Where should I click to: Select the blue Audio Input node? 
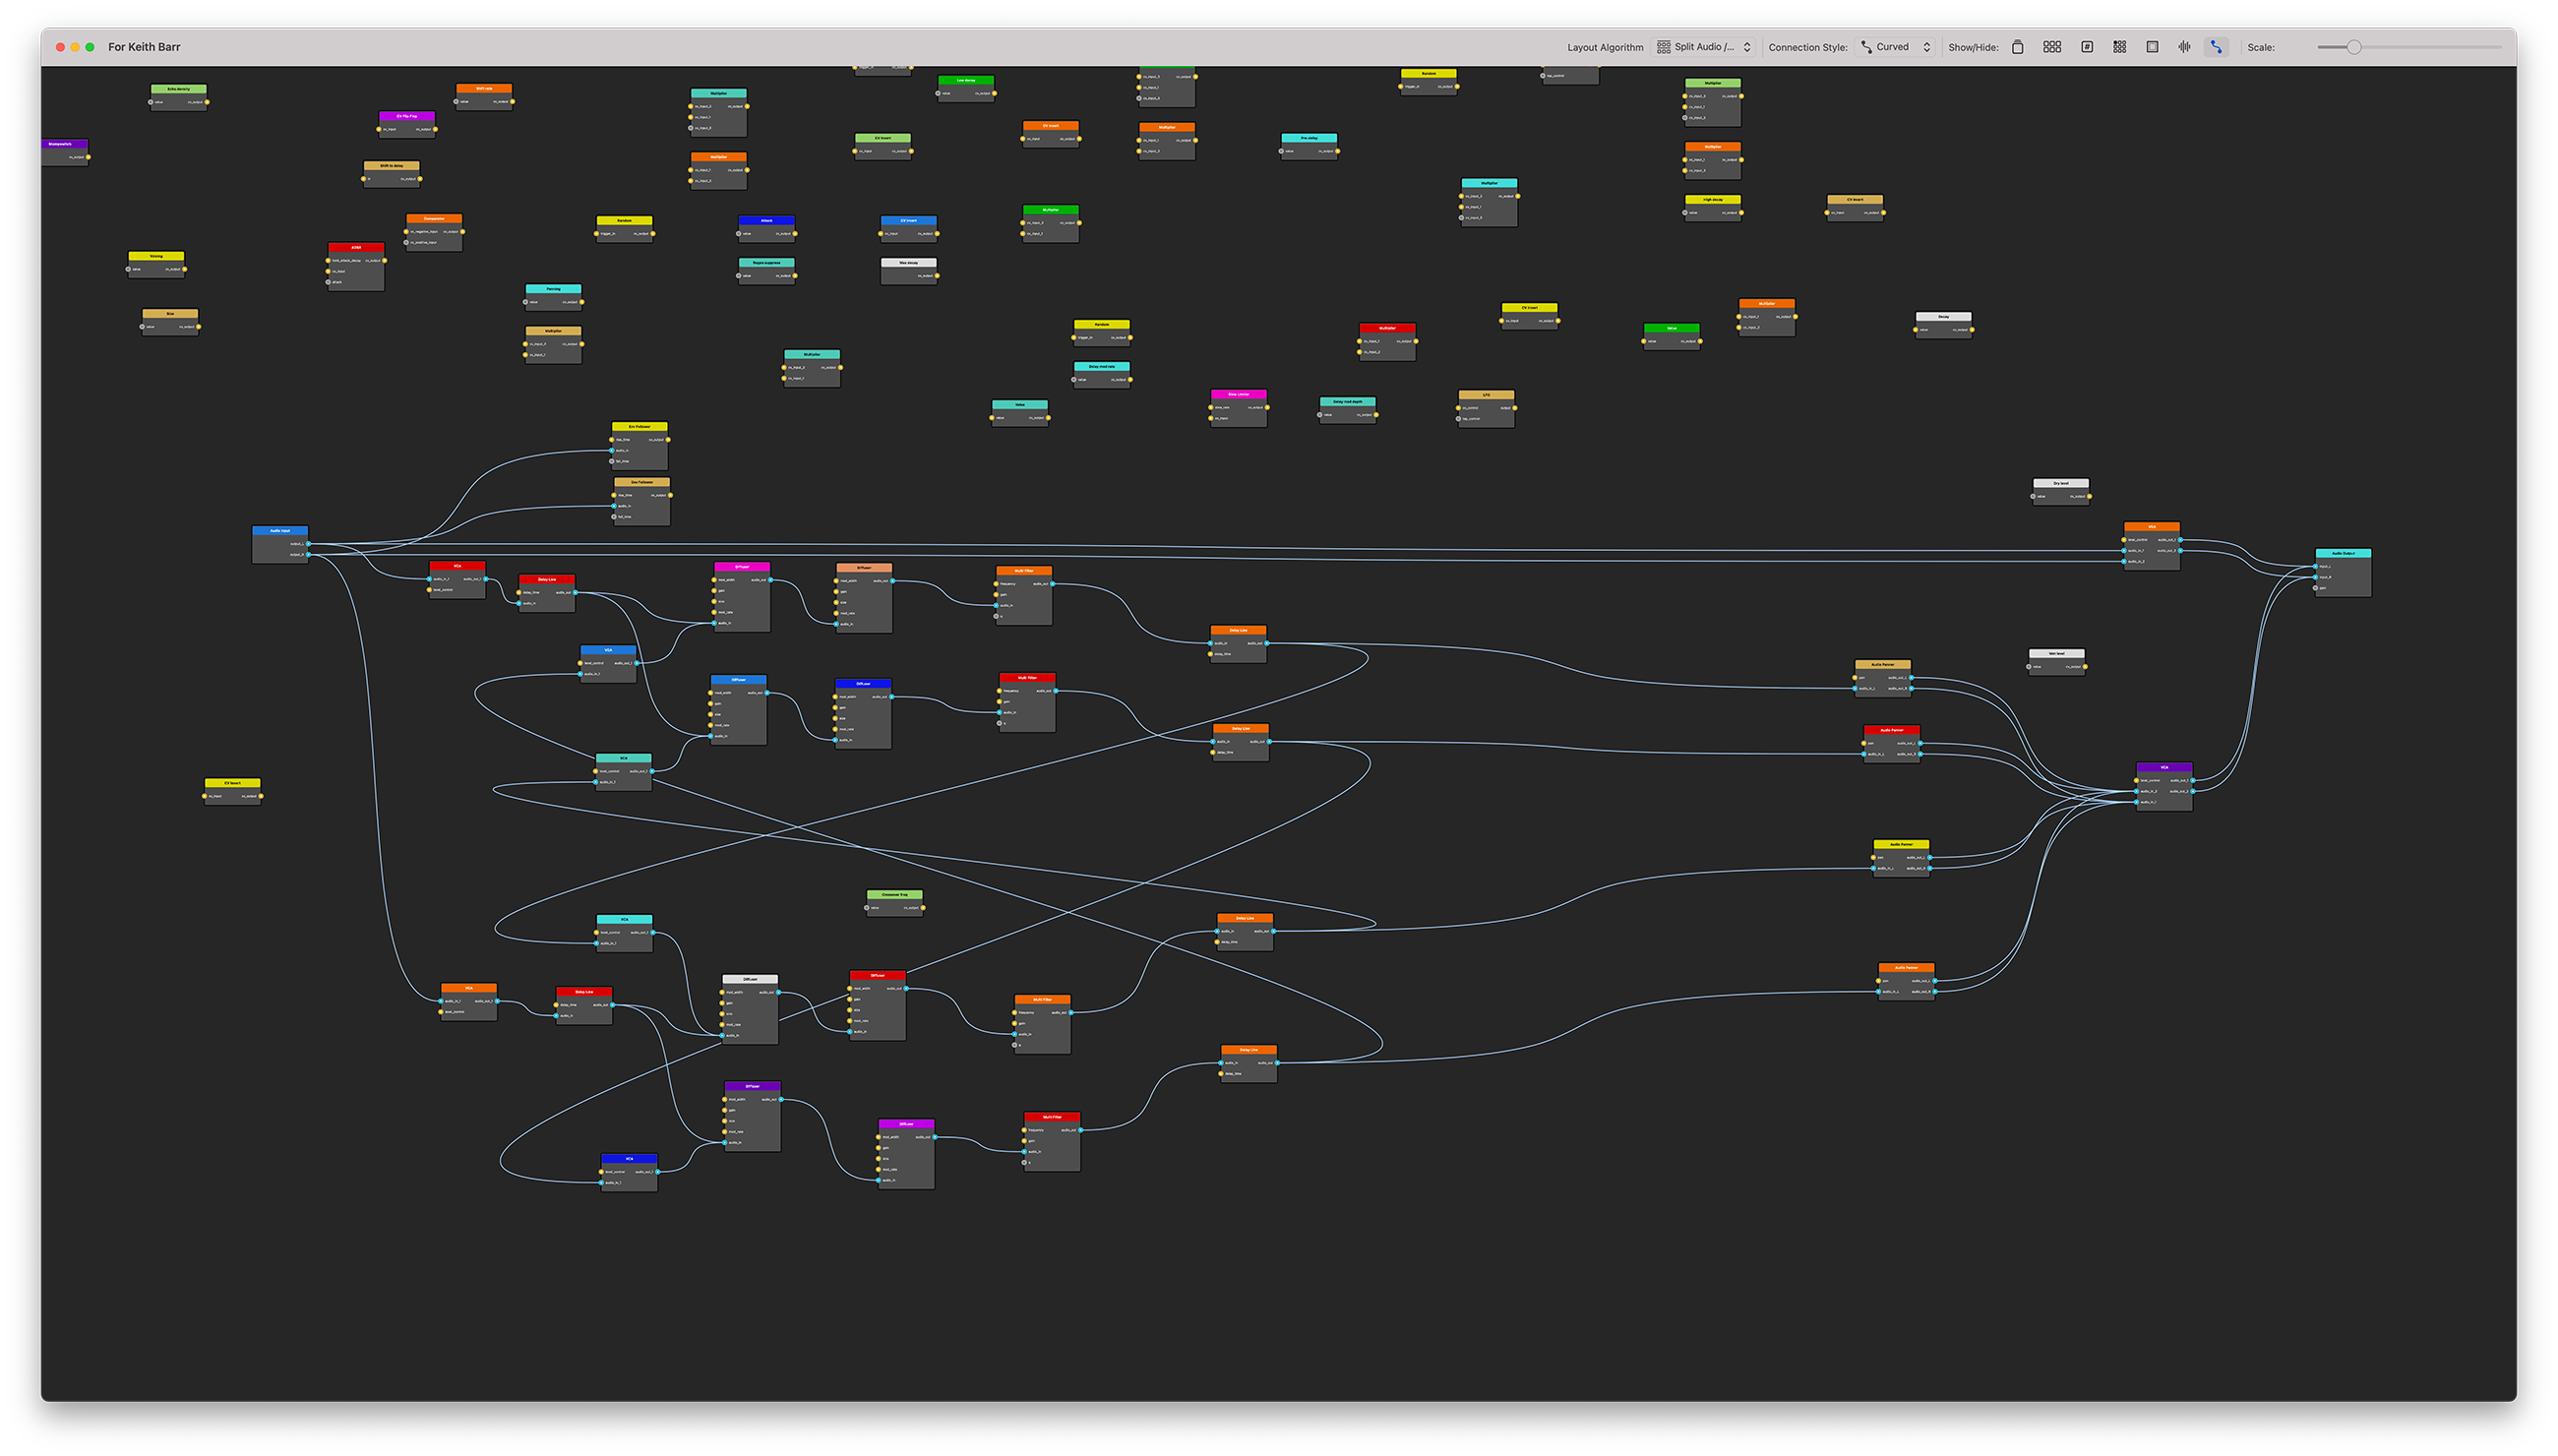pyautogui.click(x=280, y=531)
